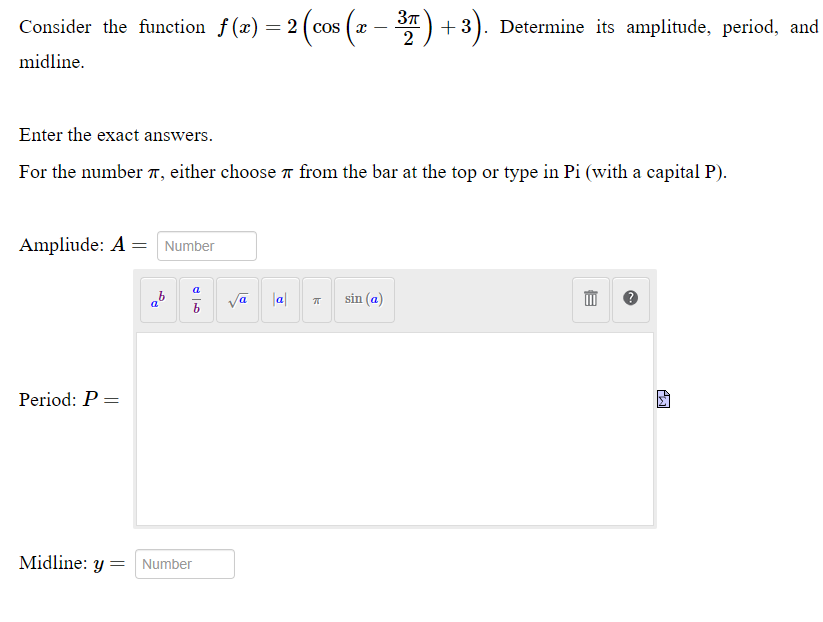Click the Midline Number input field
This screenshot has height=622, width=823.
(x=184, y=563)
